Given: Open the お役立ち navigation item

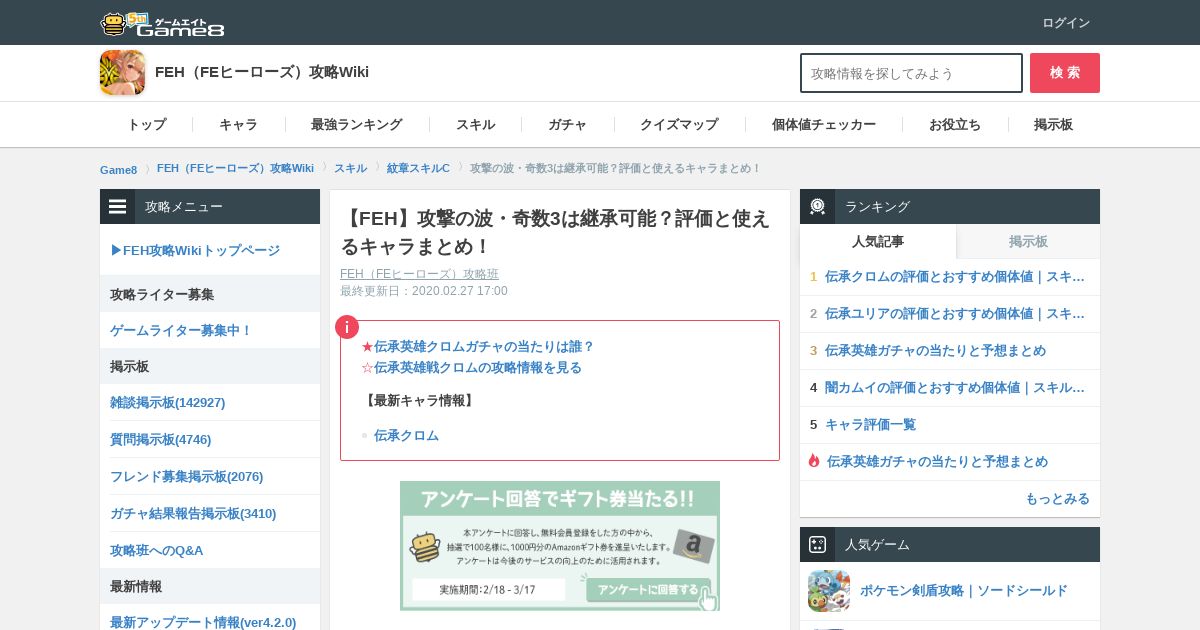Looking at the screenshot, I should click(955, 125).
